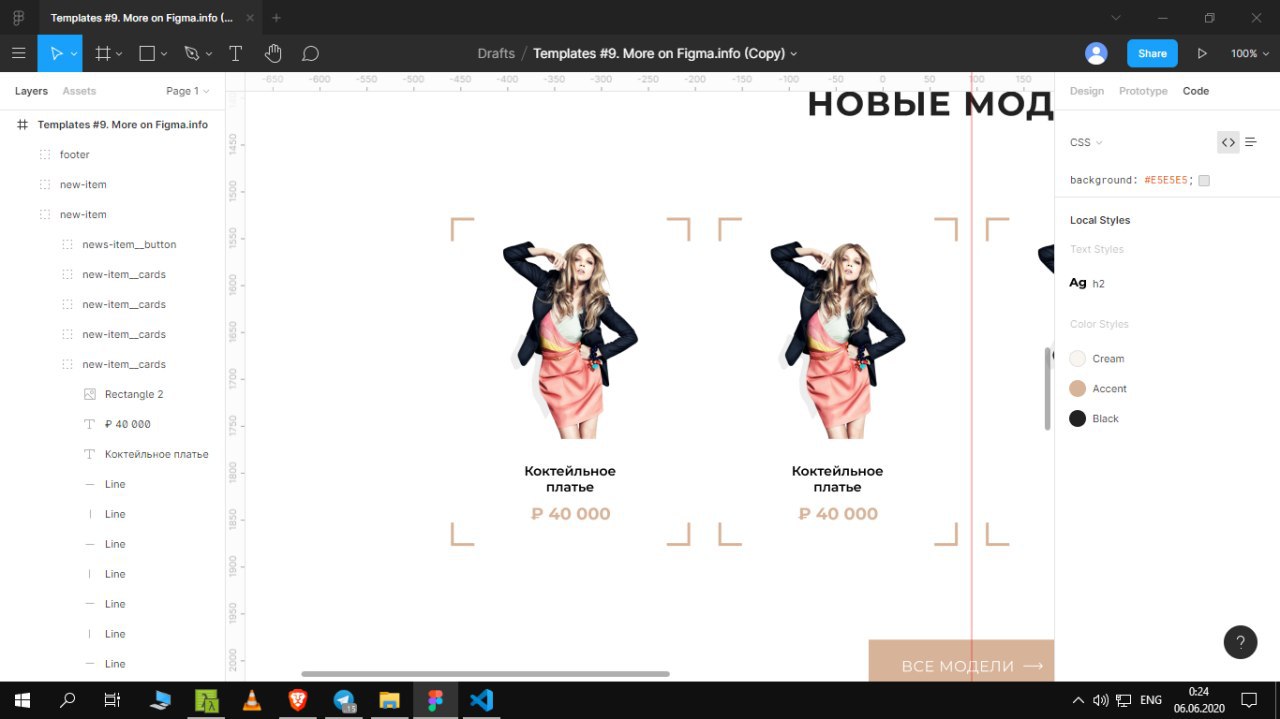The width and height of the screenshot is (1280, 719).
Task: Open Windows Start menu
Action: tap(22, 700)
